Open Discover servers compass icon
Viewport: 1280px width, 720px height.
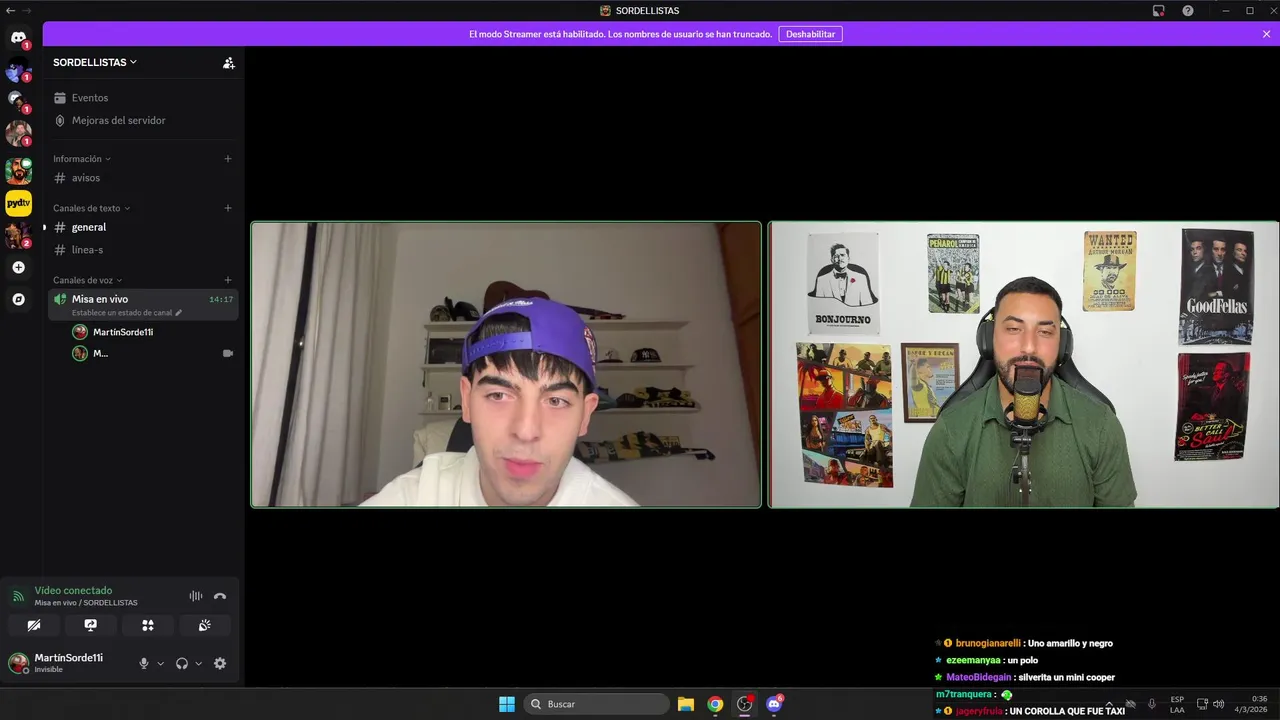click(18, 299)
